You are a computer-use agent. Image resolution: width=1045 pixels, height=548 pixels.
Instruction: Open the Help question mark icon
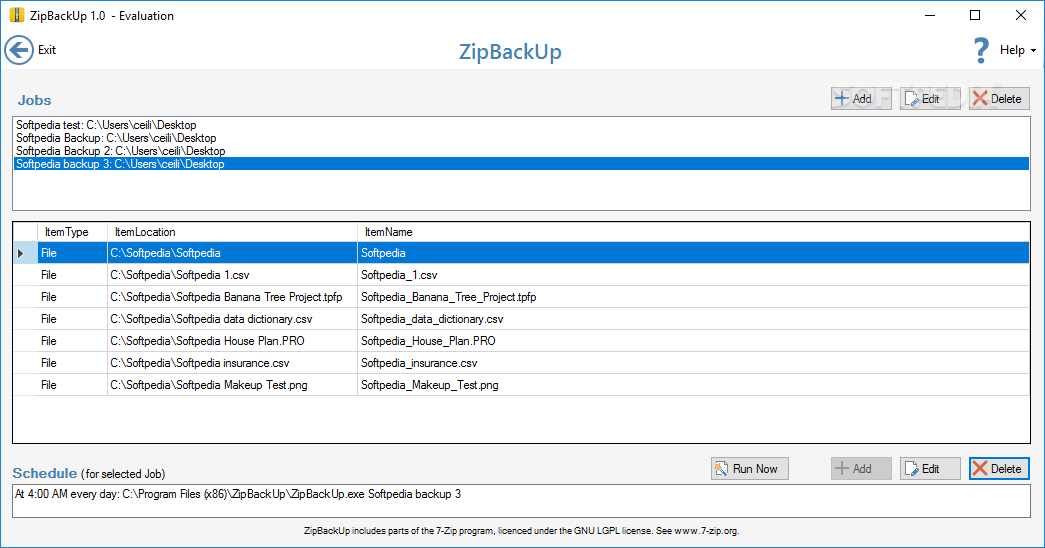pos(981,50)
